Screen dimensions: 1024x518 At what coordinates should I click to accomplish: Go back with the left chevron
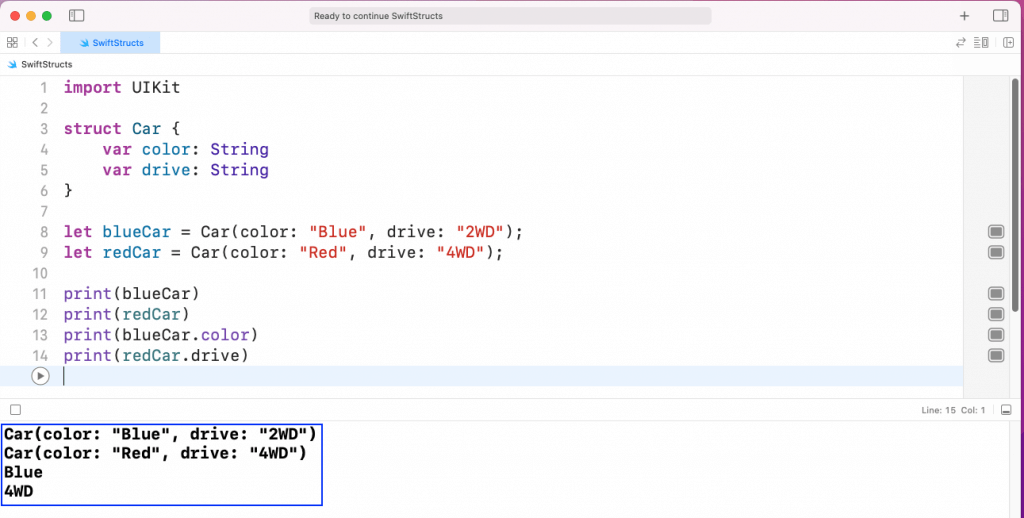(x=35, y=43)
